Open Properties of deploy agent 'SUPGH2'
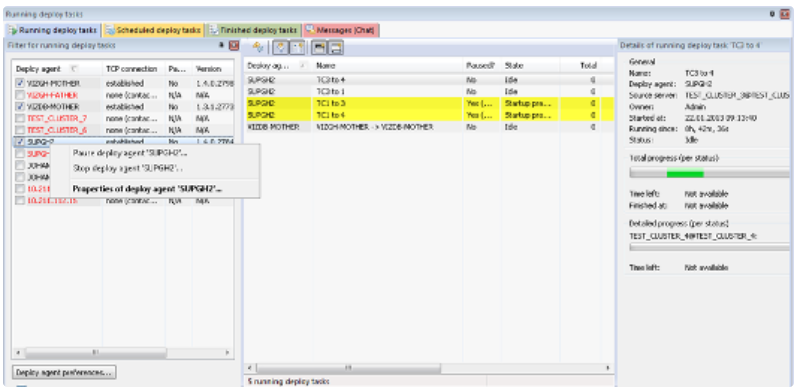Image resolution: width=803 pixels, height=392 pixels. (x=147, y=189)
